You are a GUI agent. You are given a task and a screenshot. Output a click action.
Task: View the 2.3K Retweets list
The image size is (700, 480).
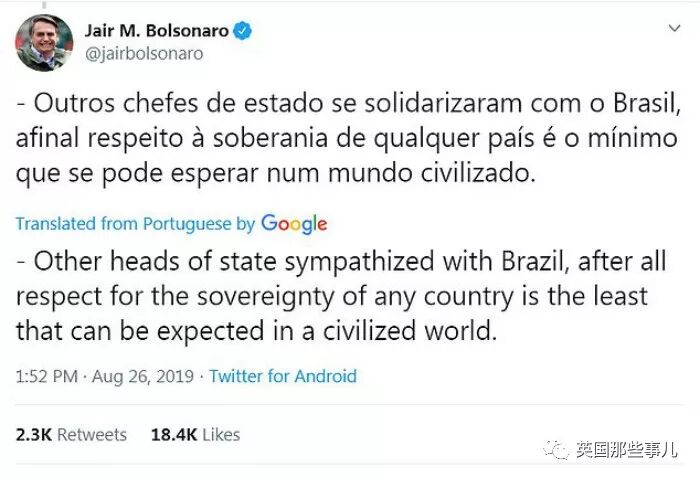coord(71,434)
